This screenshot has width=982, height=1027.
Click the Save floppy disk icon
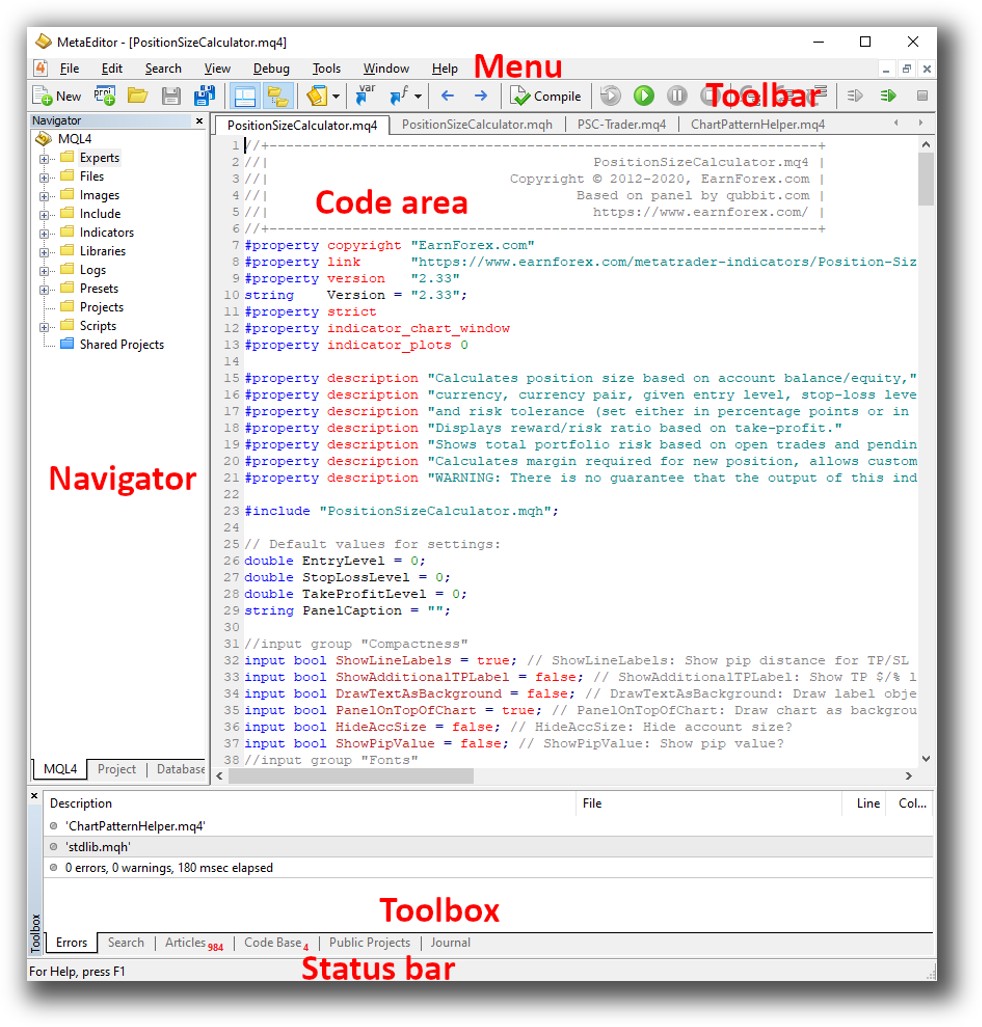pyautogui.click(x=171, y=96)
